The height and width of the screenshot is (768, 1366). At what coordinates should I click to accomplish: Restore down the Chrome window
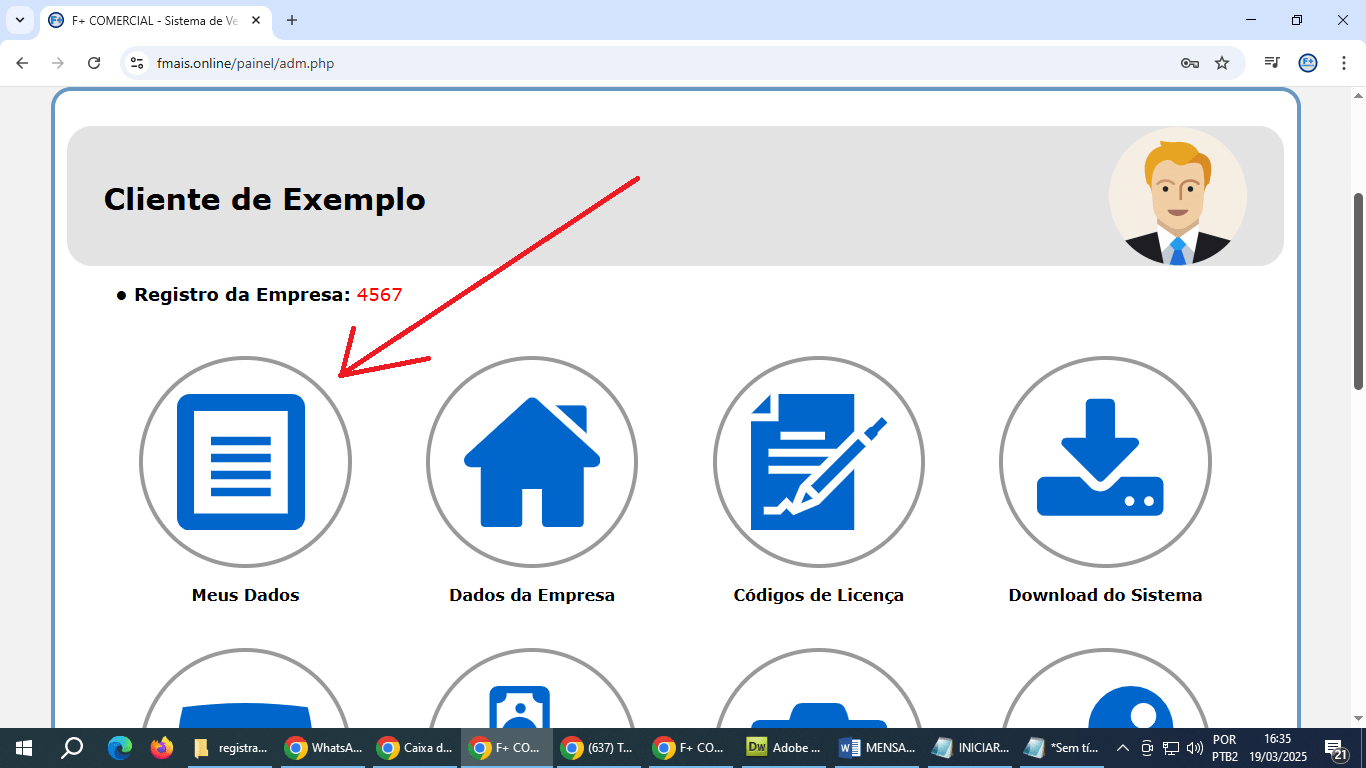point(1297,20)
